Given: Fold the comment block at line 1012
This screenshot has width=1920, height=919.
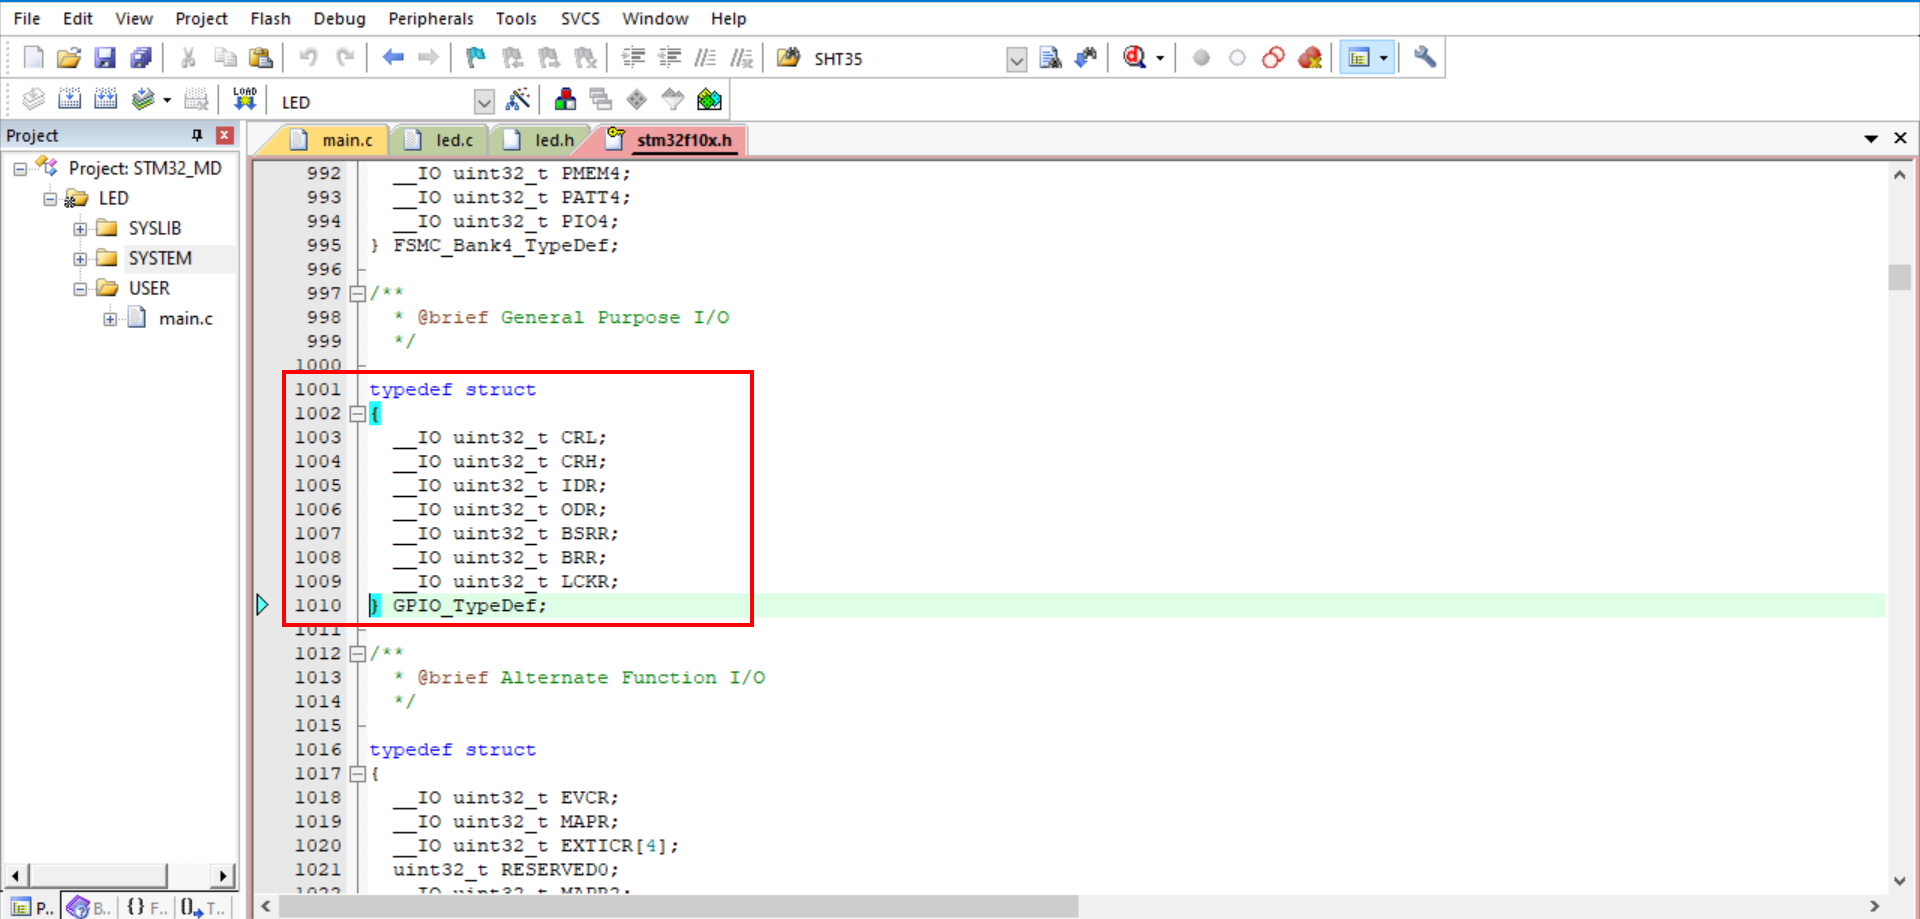Looking at the screenshot, I should pos(357,653).
